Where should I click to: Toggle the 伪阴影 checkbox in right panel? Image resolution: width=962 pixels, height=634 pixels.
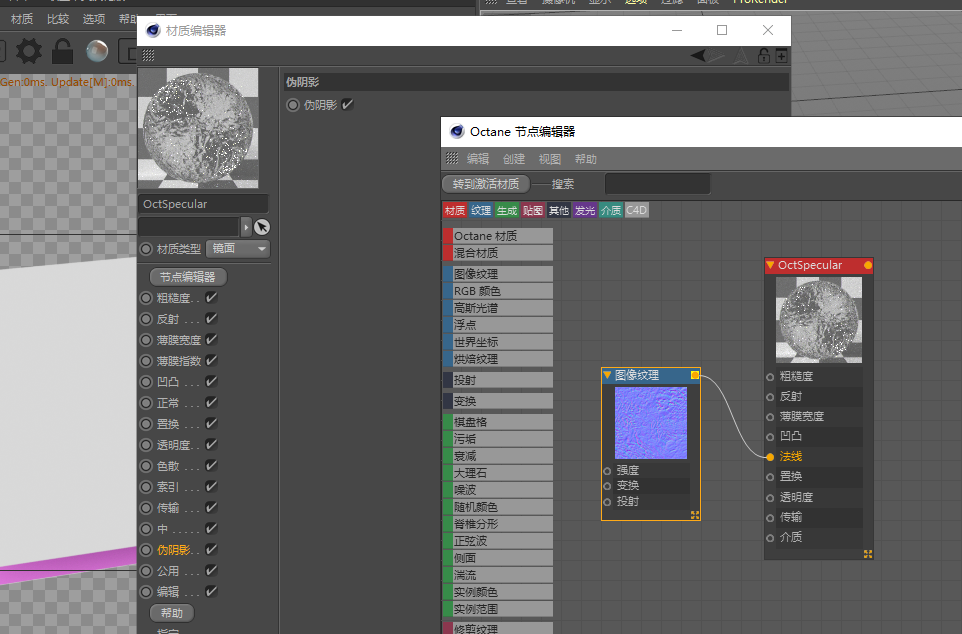pos(347,104)
